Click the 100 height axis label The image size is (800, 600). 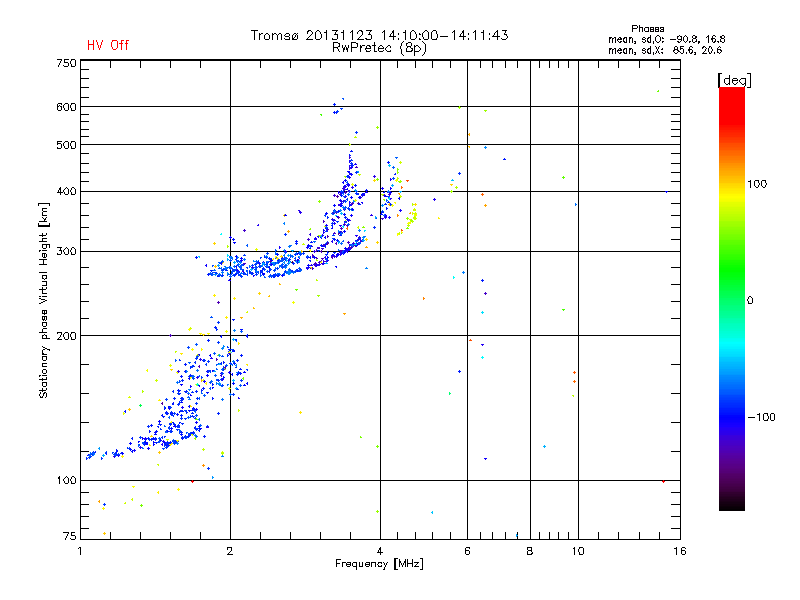(x=66, y=480)
